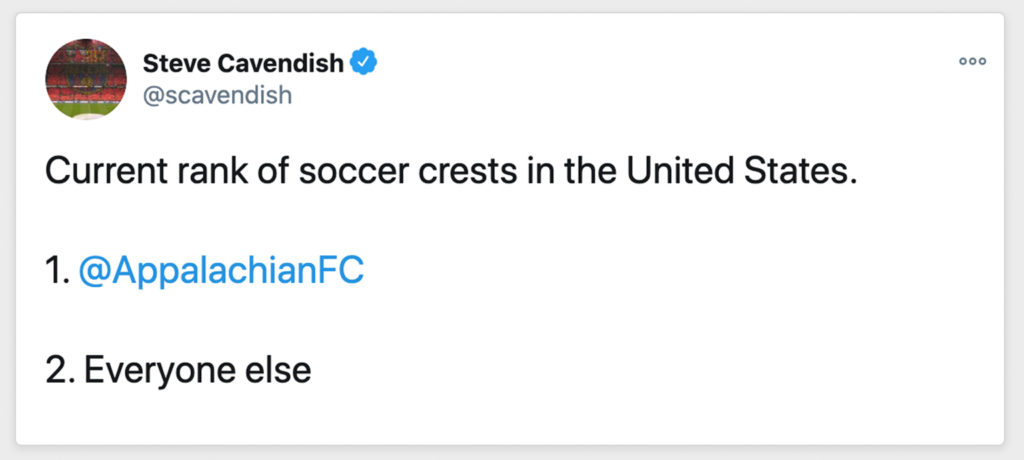View the stadium avatar image

coord(86,79)
